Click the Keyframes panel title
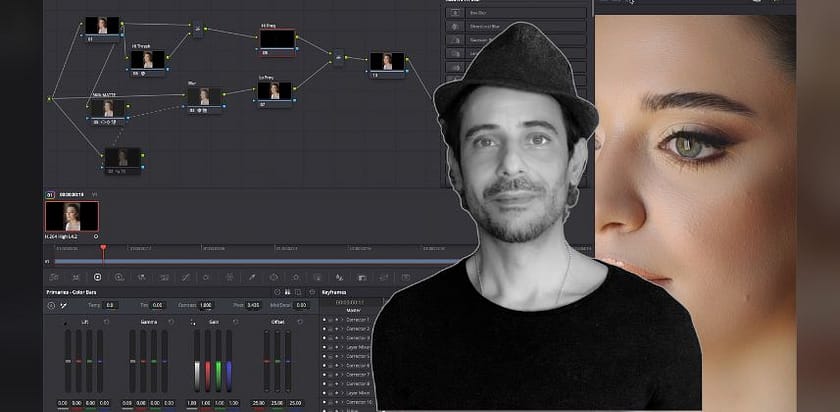 pos(334,292)
